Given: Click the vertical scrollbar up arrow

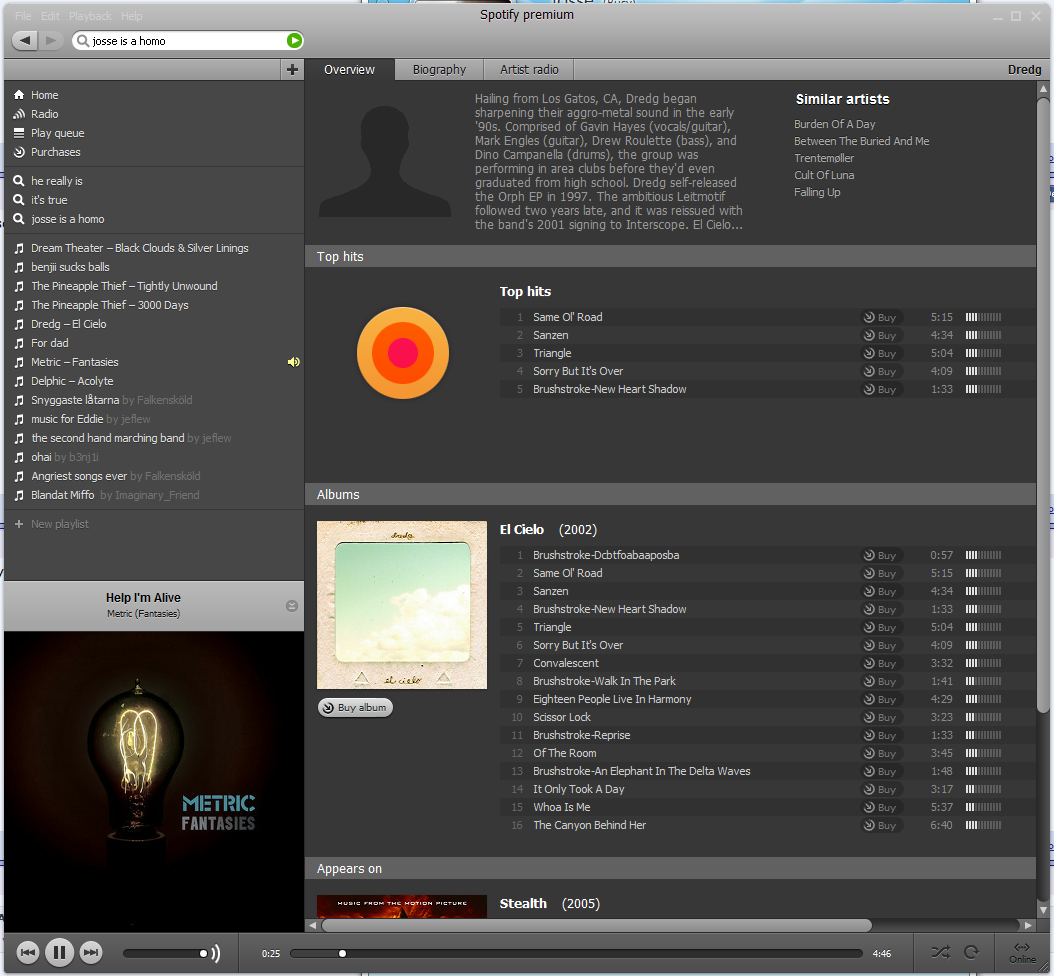Looking at the screenshot, I should [x=1043, y=88].
